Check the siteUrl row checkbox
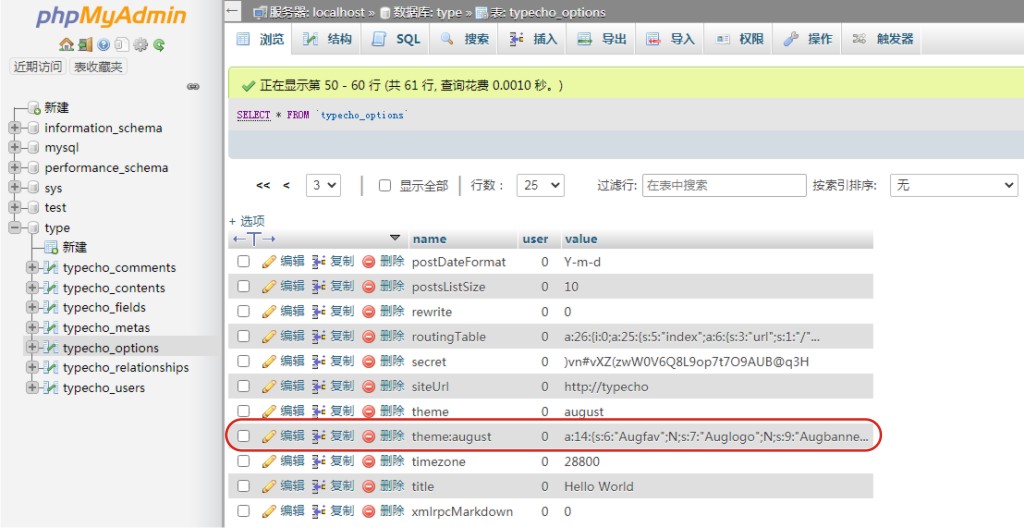Viewport: 1024px width, 528px height. coord(244,386)
